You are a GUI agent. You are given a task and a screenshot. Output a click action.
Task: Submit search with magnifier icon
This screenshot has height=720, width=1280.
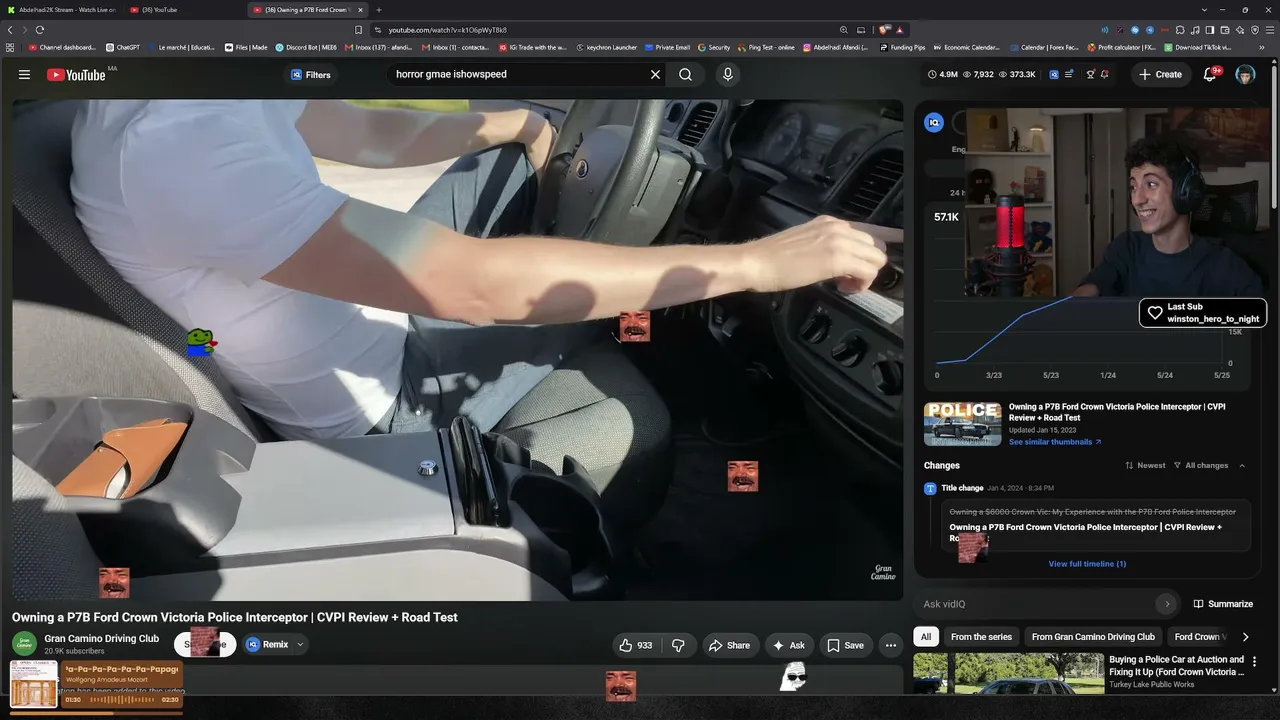[x=686, y=74]
